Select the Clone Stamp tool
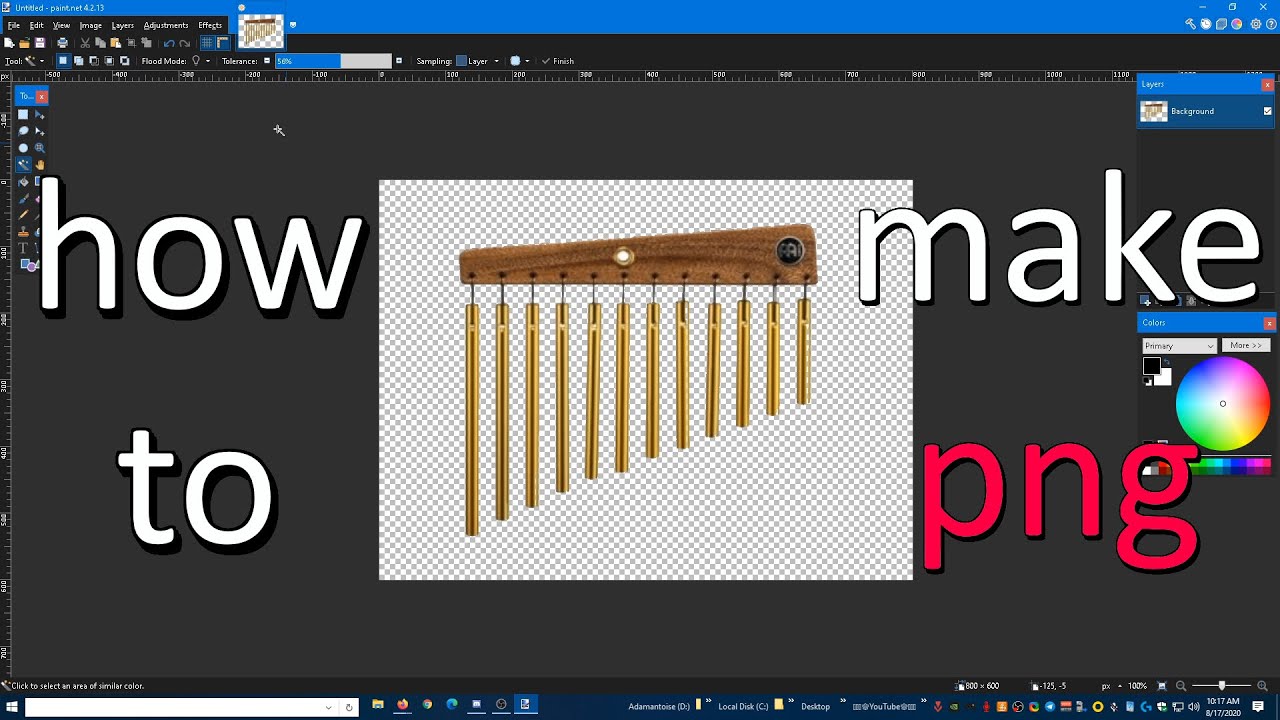 (x=23, y=232)
